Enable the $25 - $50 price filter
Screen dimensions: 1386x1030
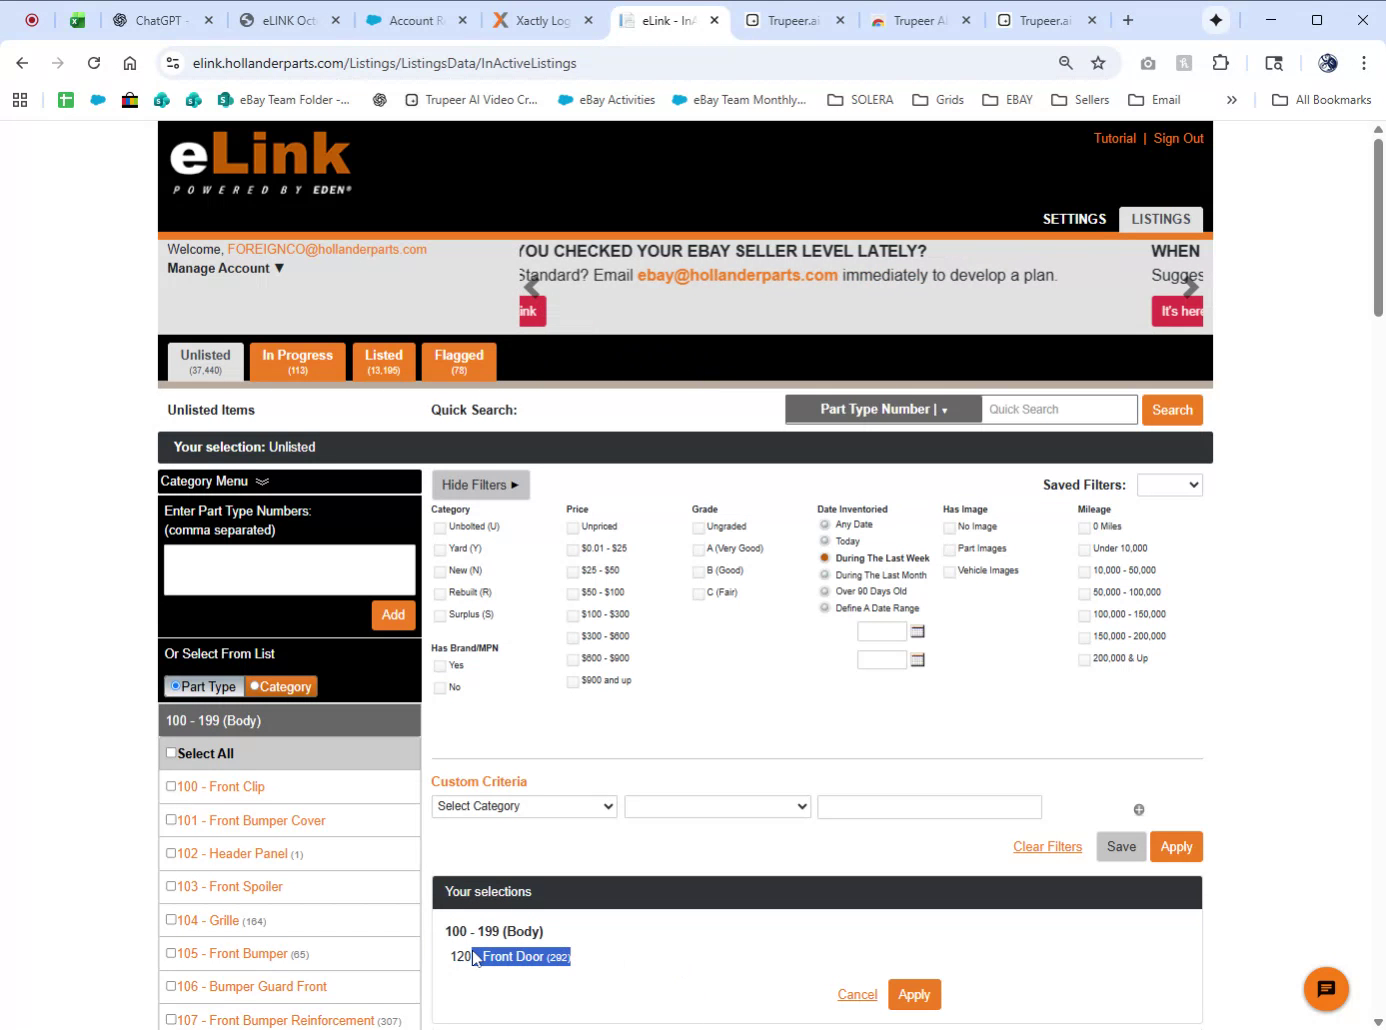click(x=573, y=572)
